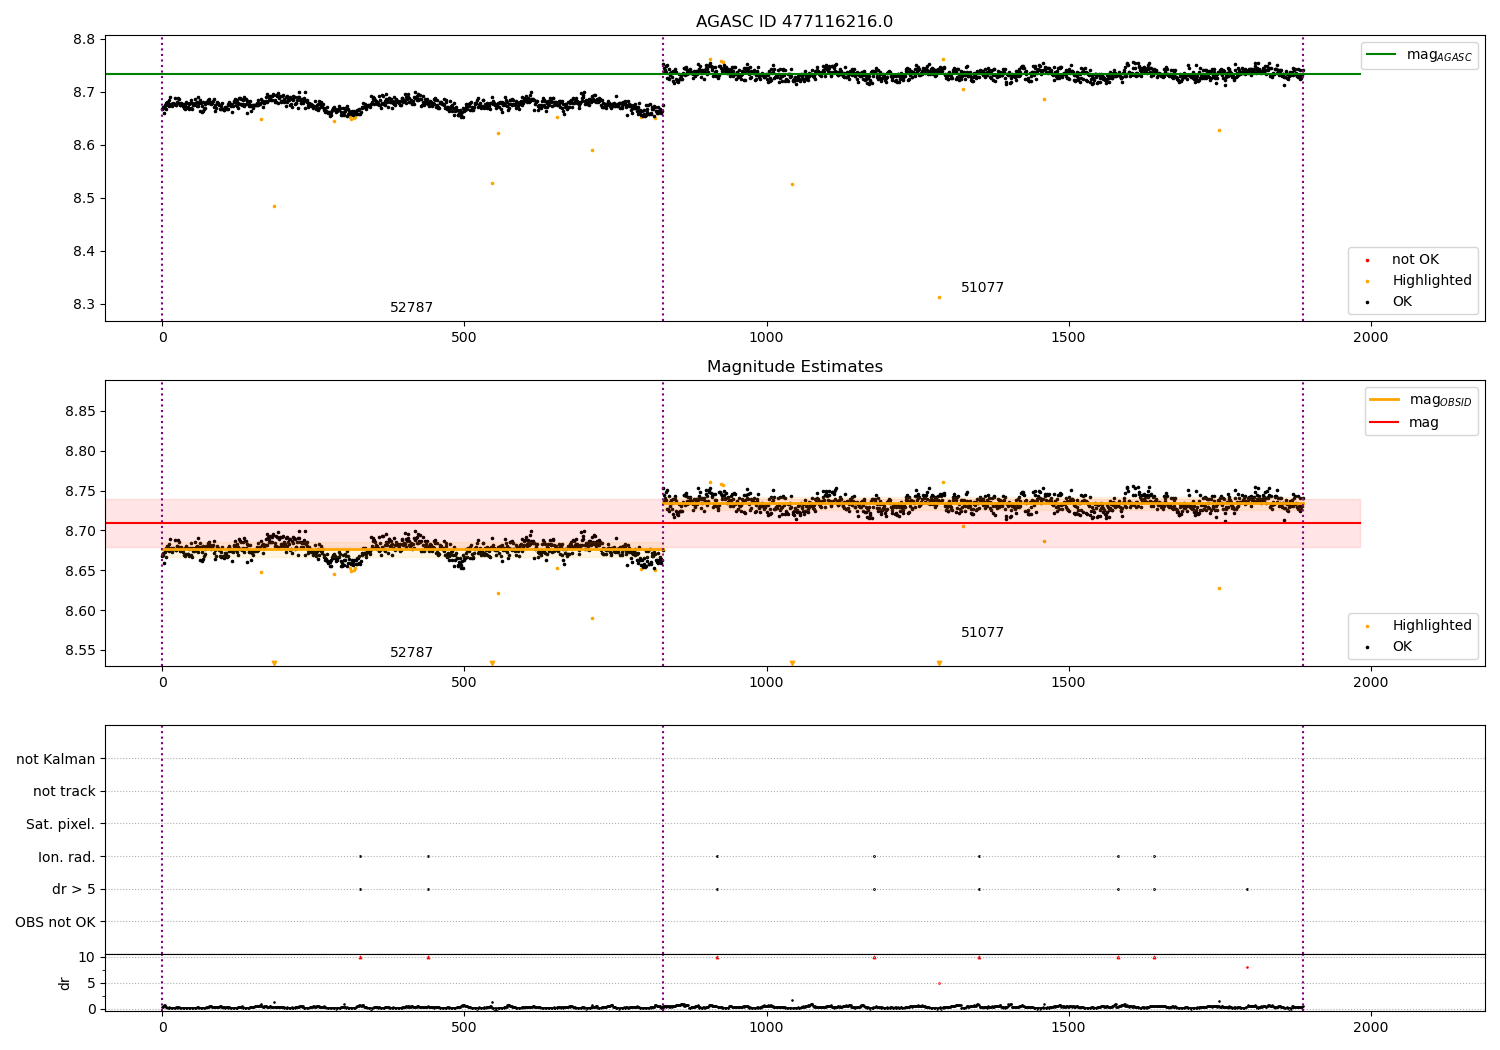Click the 1000 x-axis tick of middle plot
Image resolution: width=1500 pixels, height=1050 pixels.
[766, 682]
